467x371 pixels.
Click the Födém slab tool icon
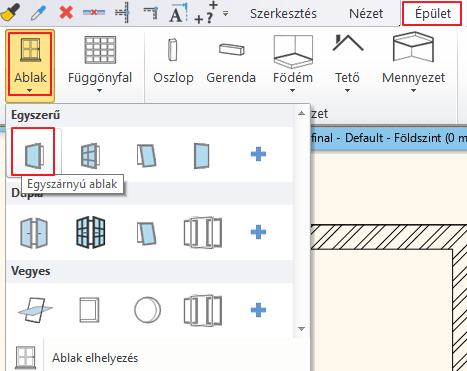[x=293, y=52]
